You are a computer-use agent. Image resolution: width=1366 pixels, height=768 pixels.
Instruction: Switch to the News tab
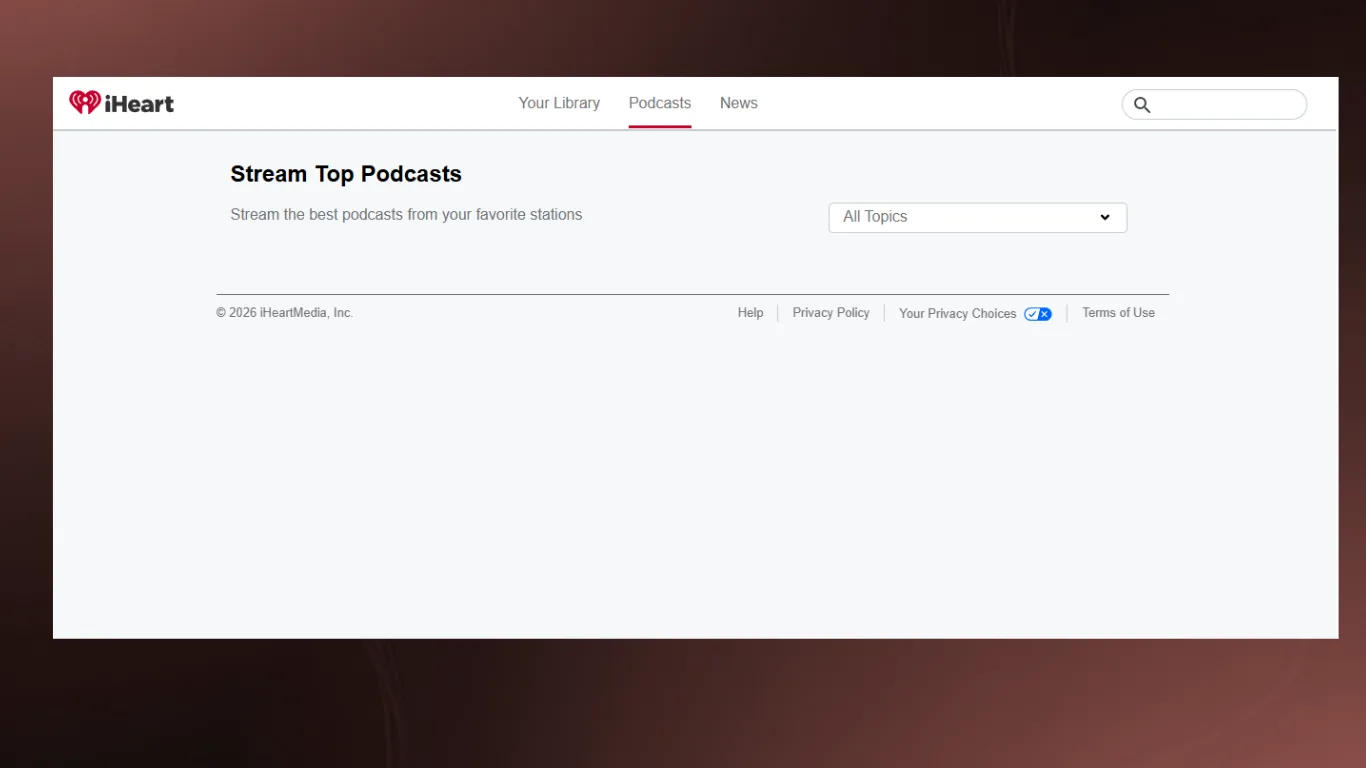738,103
